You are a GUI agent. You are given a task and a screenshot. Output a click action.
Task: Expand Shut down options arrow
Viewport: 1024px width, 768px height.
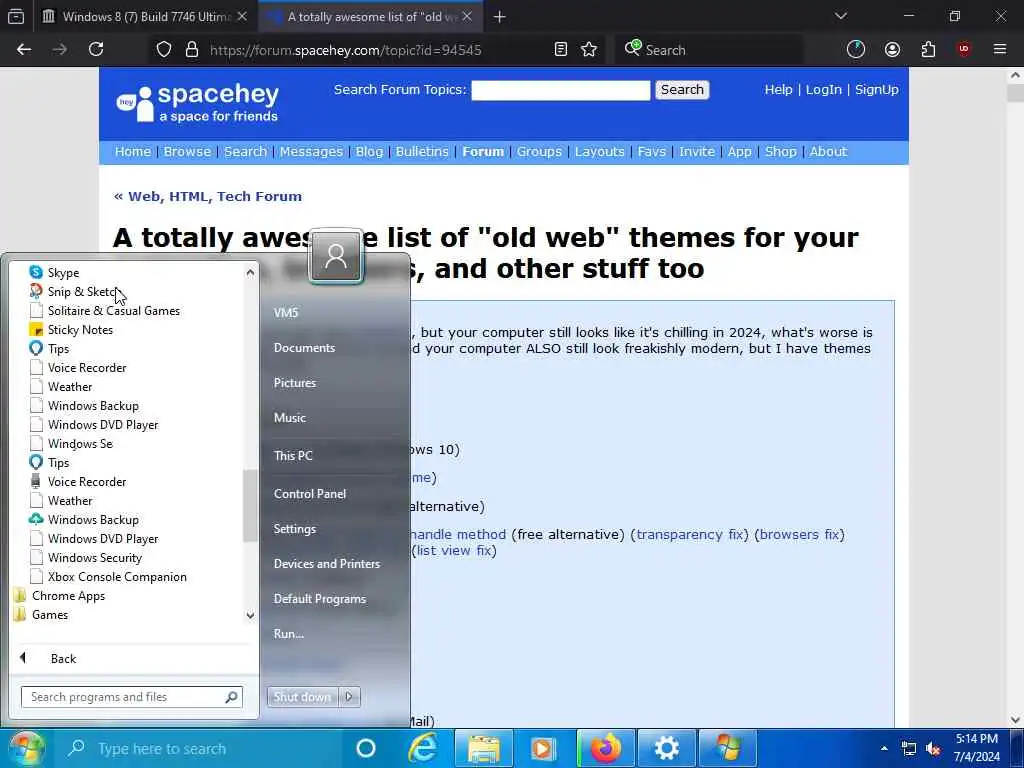tap(349, 697)
